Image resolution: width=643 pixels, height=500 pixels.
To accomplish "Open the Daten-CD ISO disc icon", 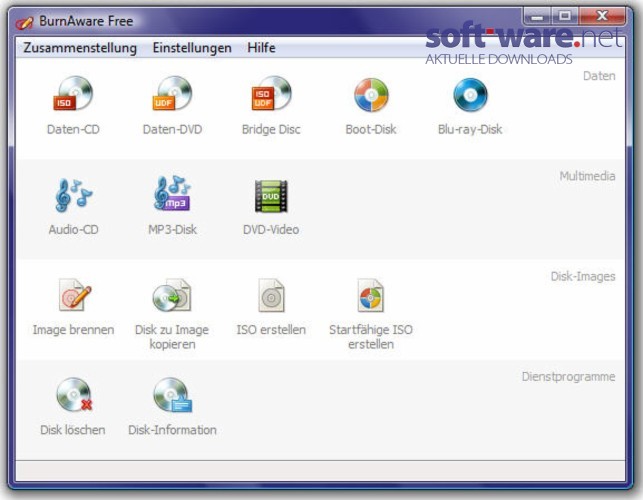I will (73, 94).
